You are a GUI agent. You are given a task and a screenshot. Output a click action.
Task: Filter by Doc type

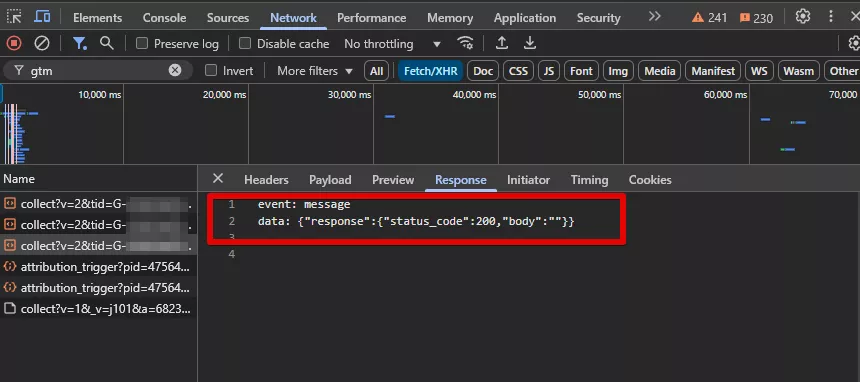[x=483, y=71]
